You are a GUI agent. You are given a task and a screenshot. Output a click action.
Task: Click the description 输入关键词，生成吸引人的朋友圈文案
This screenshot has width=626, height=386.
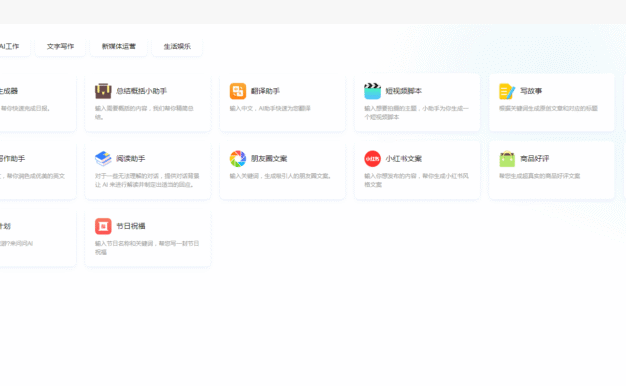pos(281,176)
